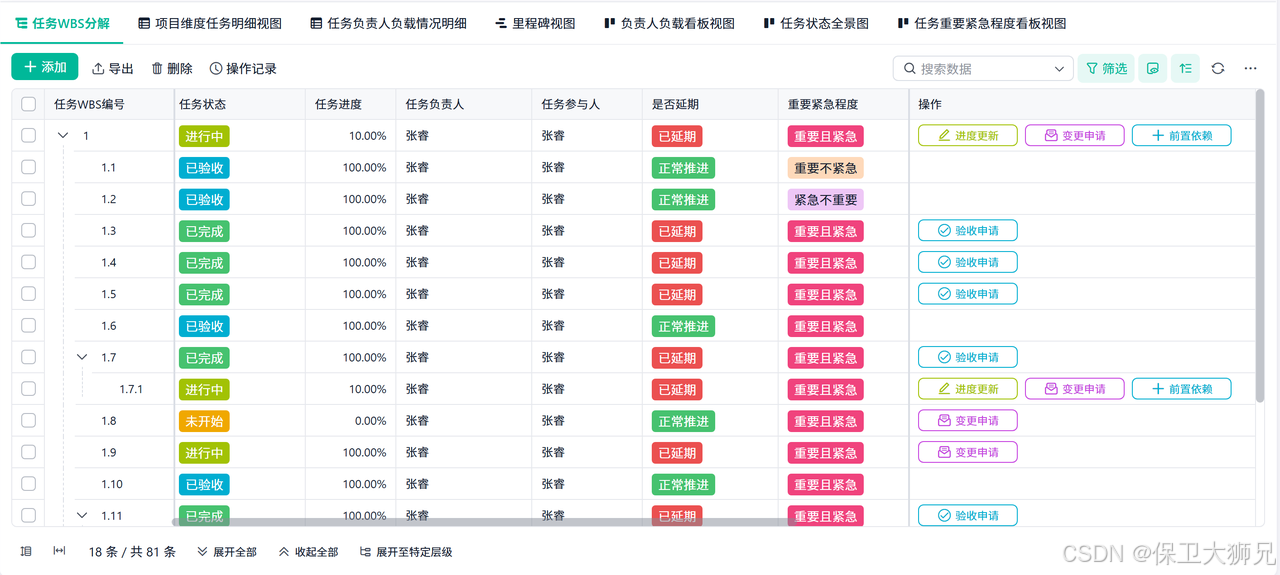Click 前置依赖 button in row 1.7.1
Screen dimensions: 1280x575
pos(1181,389)
